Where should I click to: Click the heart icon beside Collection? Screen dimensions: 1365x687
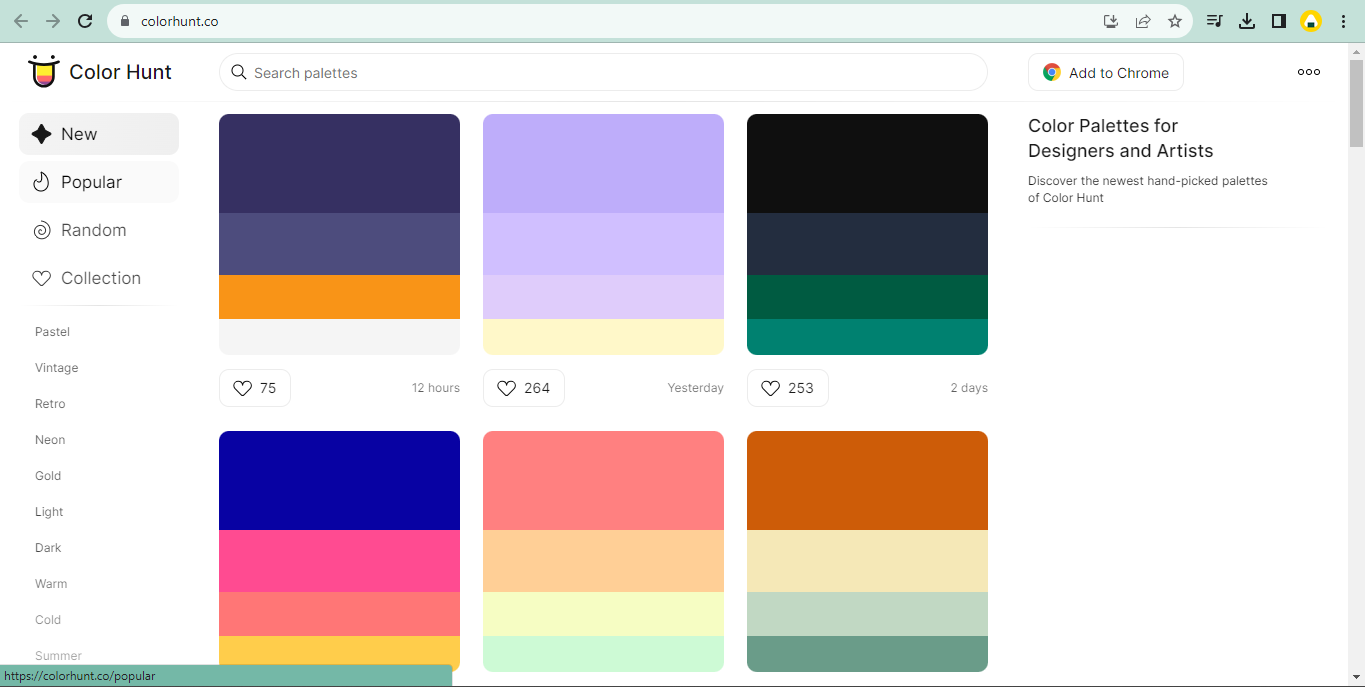[41, 278]
